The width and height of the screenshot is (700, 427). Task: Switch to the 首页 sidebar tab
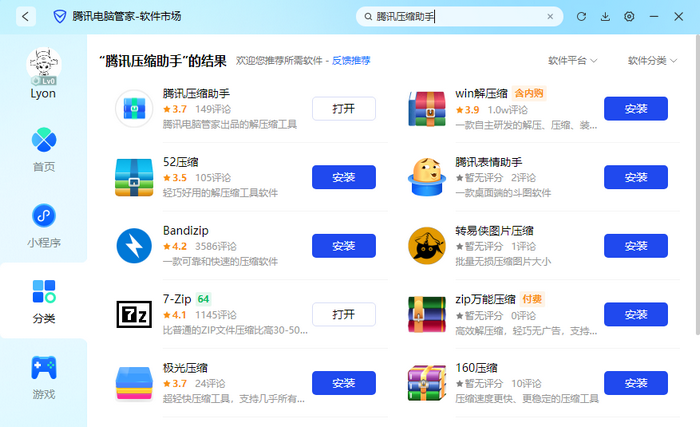click(x=43, y=149)
